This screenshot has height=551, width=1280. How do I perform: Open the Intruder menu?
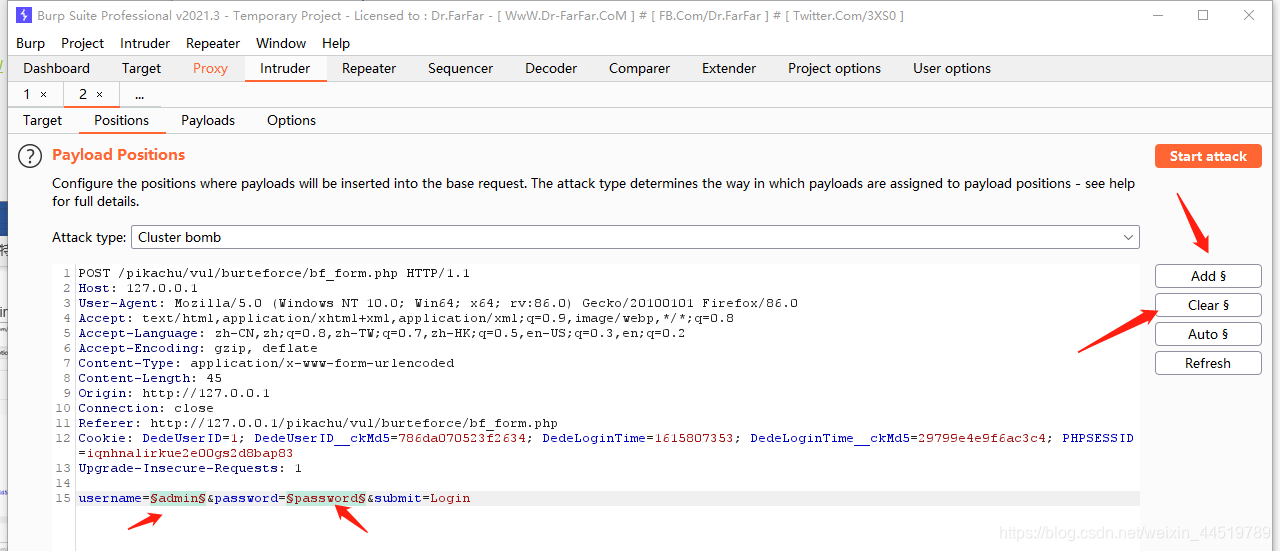pos(145,43)
